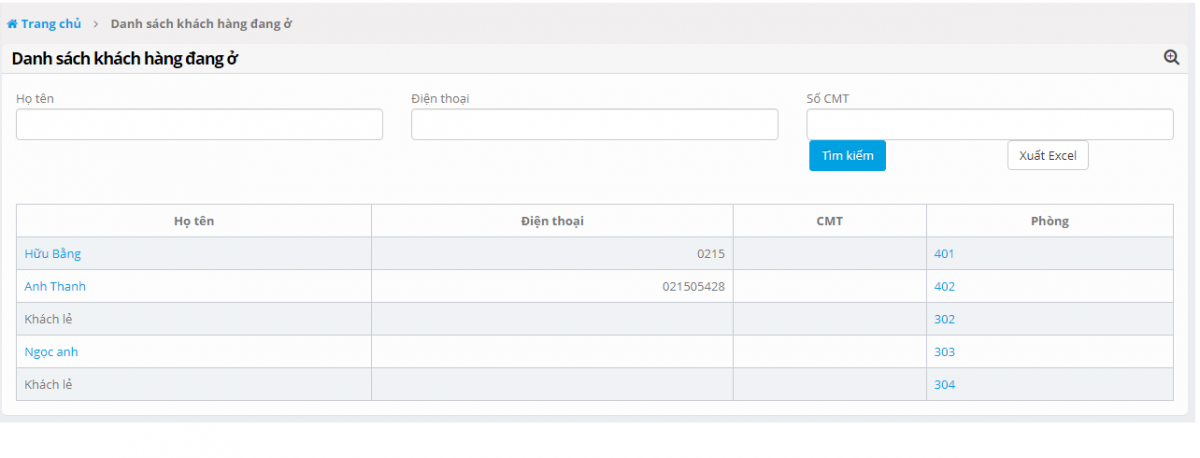Focus the Họ tên search field
The image size is (1200, 458).
click(199, 124)
